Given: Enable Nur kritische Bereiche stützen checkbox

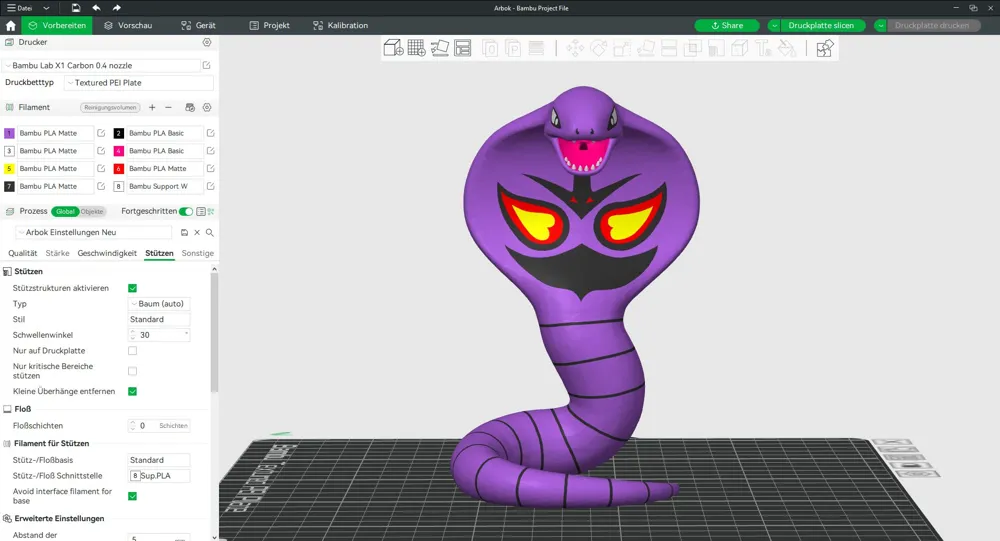Looking at the screenshot, I should coord(133,371).
